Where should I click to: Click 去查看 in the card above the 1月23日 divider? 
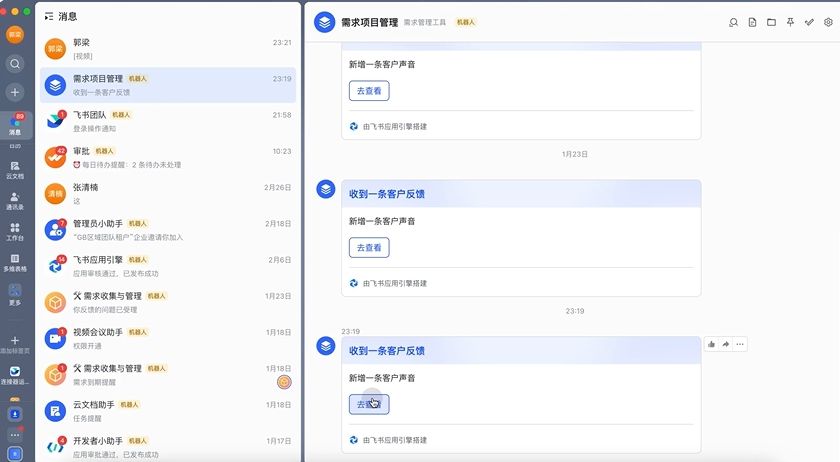(369, 91)
